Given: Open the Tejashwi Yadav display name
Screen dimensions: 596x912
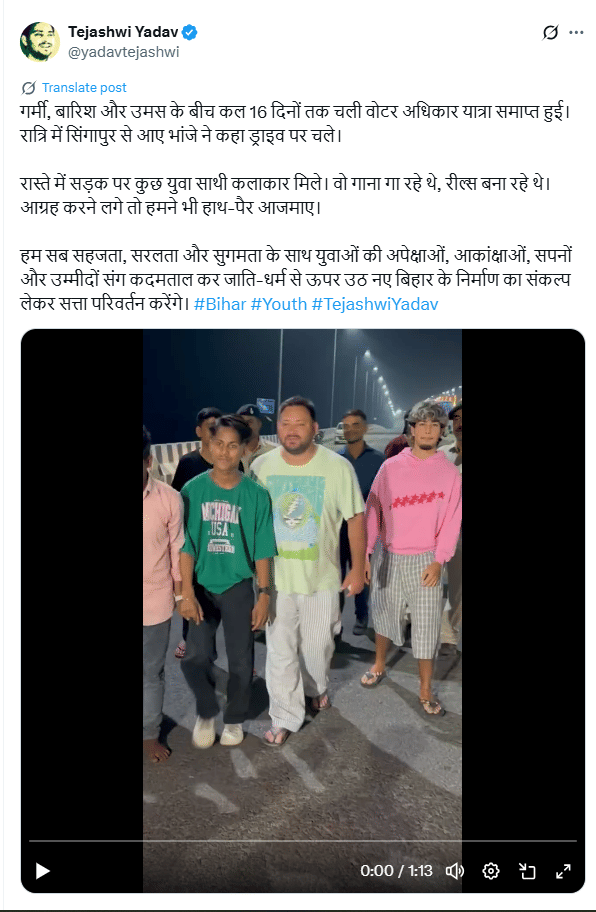Looking at the screenshot, I should pos(123,32).
